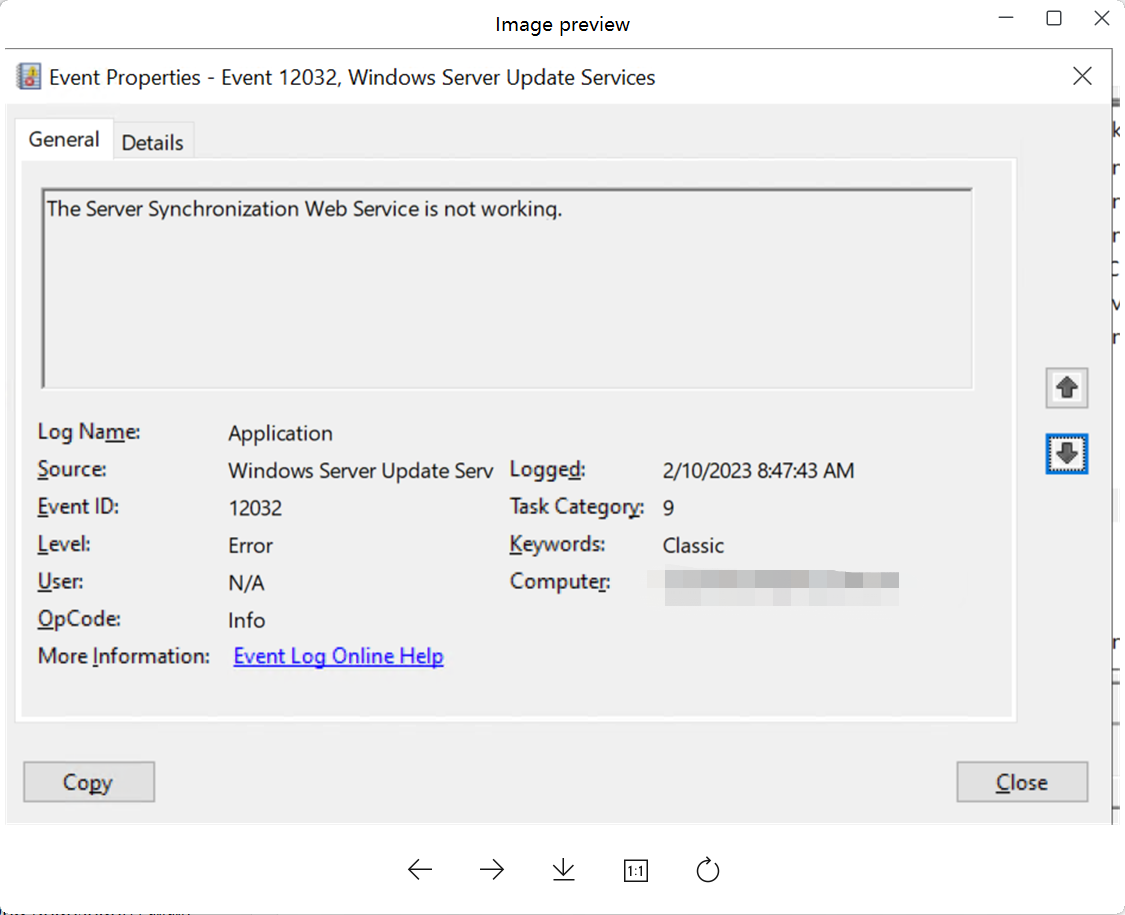
Task: Go to next image in preview
Action: click(x=491, y=870)
